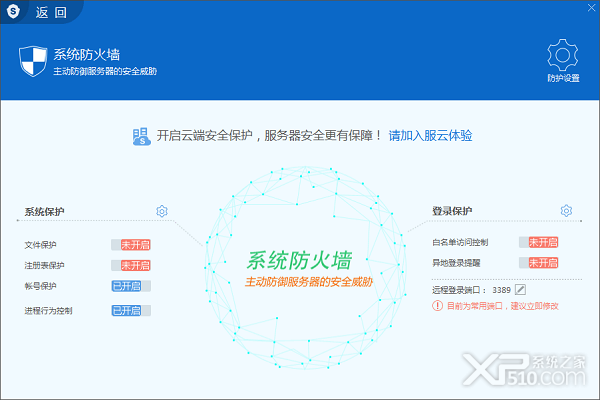This screenshot has height=400, width=600.
Task: Click the 系统保护 section heading
Action: click(44, 211)
